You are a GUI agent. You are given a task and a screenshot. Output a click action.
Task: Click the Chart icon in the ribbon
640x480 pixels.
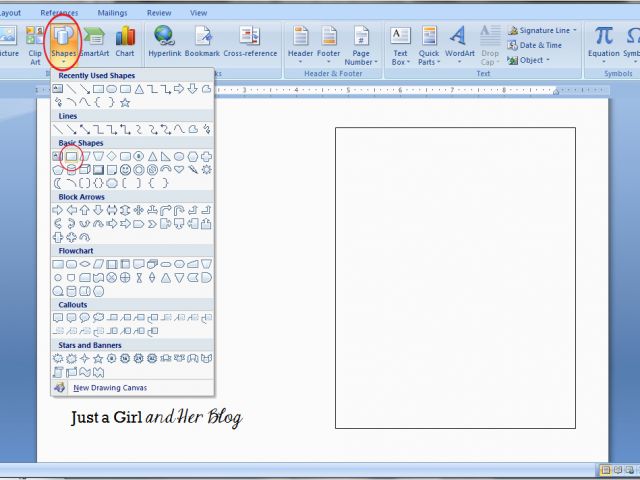point(125,42)
